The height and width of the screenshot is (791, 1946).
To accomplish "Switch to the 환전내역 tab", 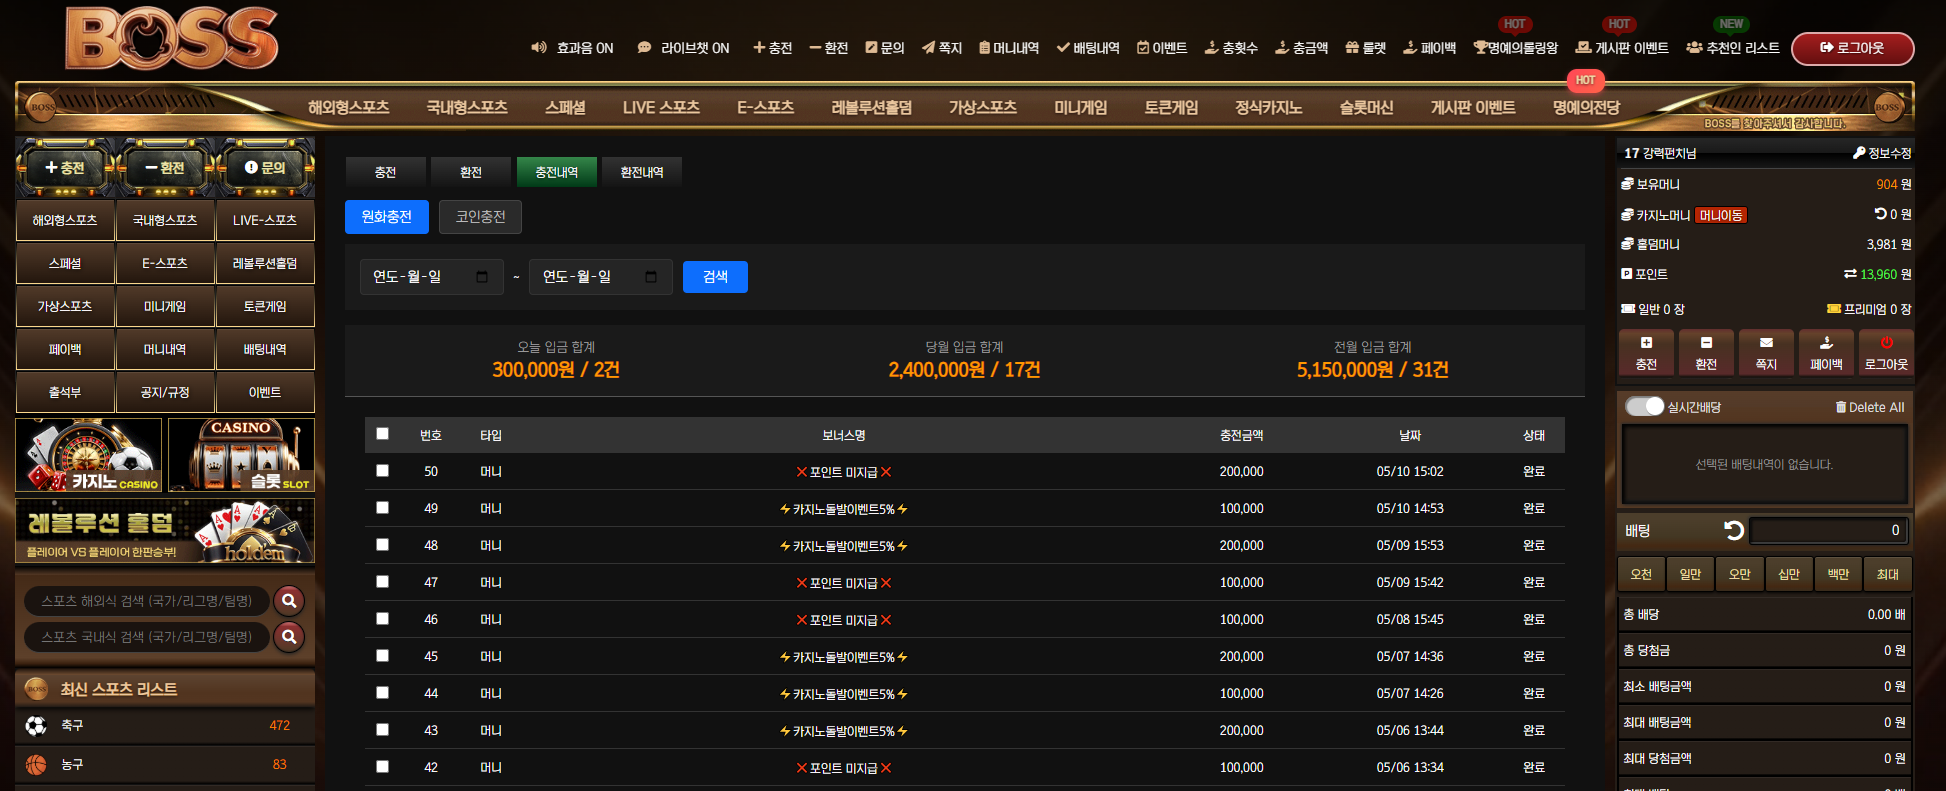I will (642, 172).
